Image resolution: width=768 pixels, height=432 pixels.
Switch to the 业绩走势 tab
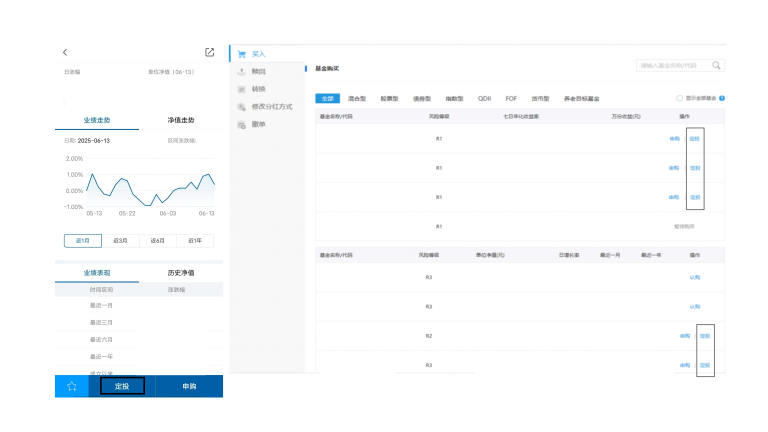tap(97, 120)
